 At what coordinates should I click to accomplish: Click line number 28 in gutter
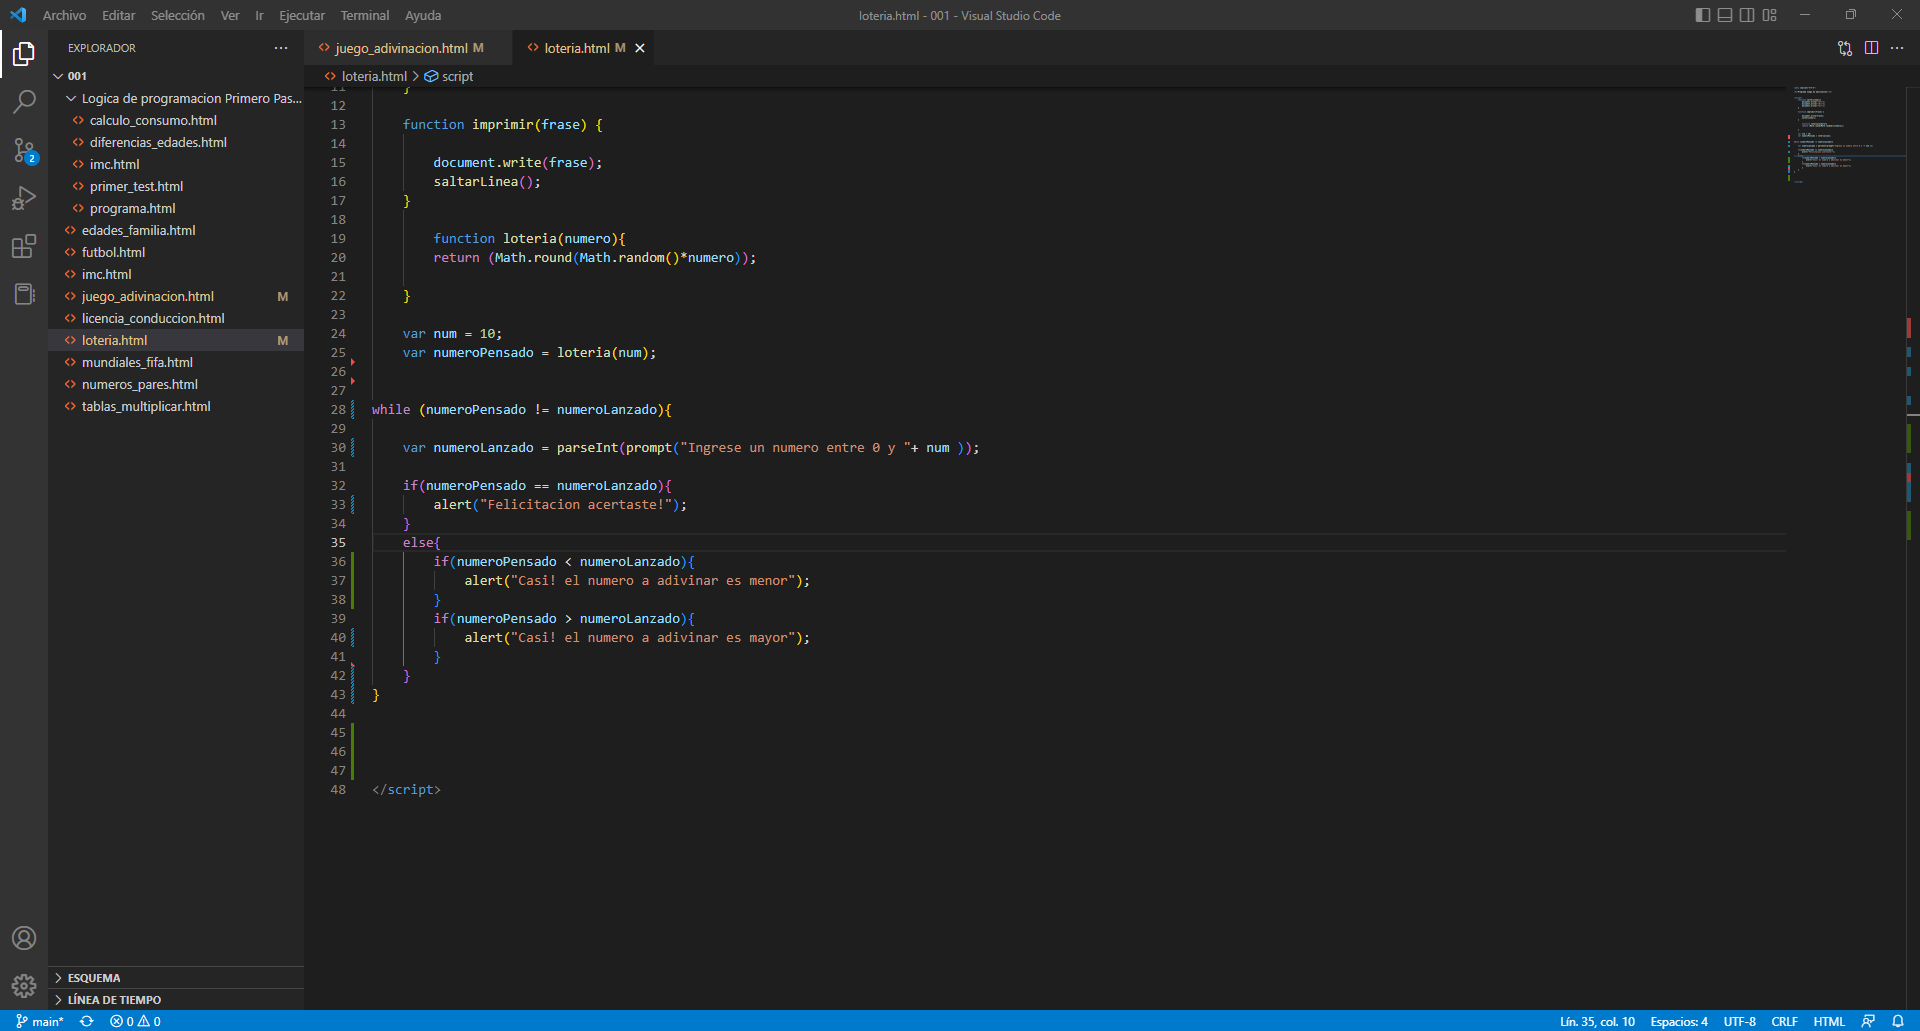coord(338,409)
